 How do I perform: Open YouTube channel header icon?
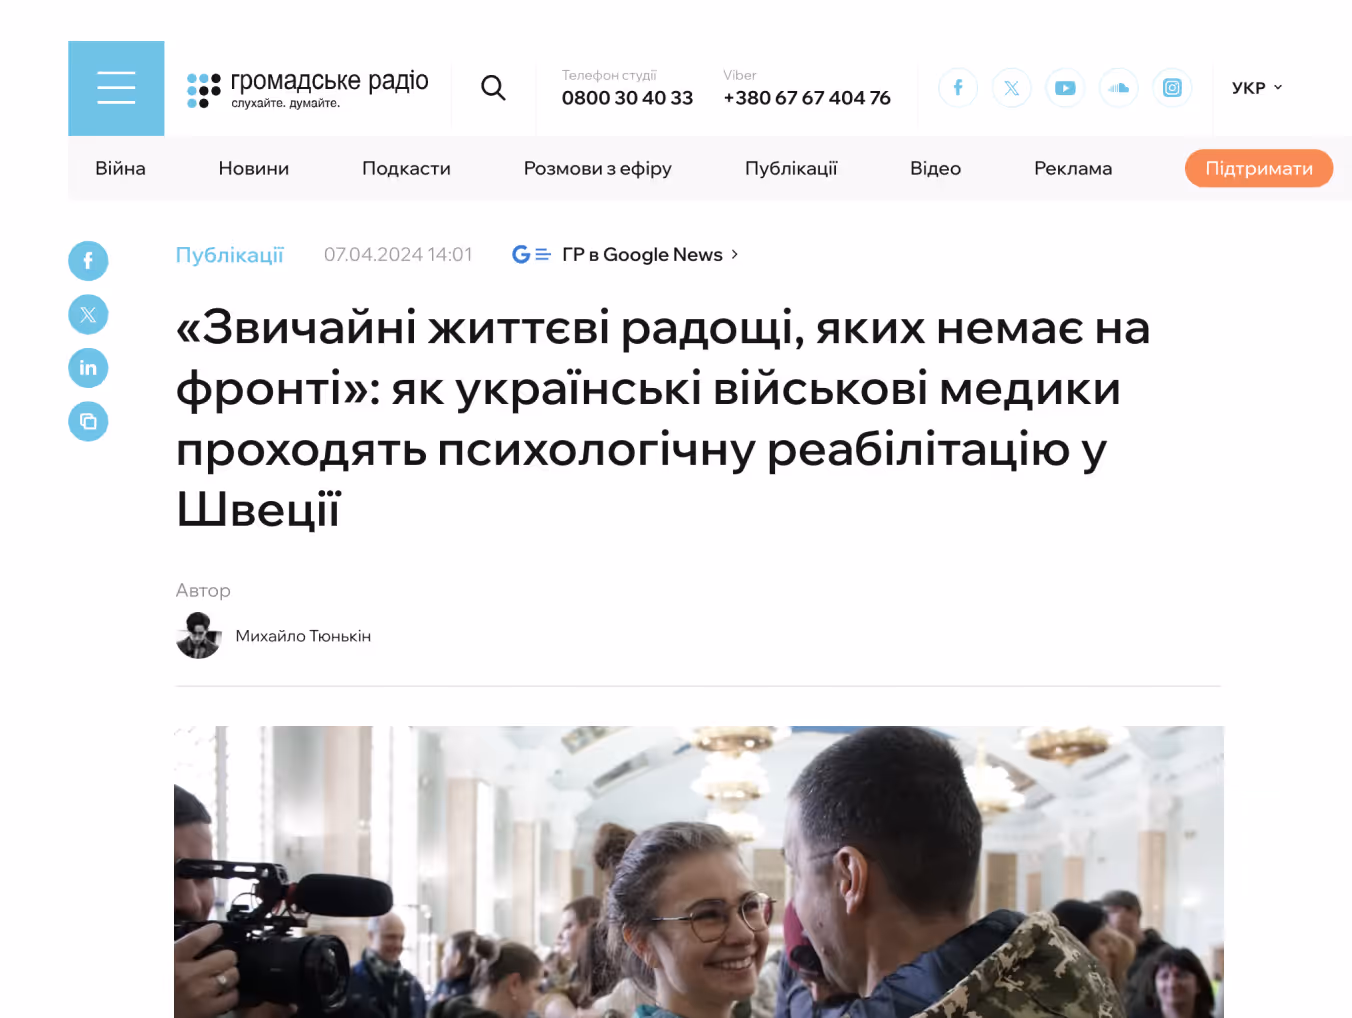1065,88
